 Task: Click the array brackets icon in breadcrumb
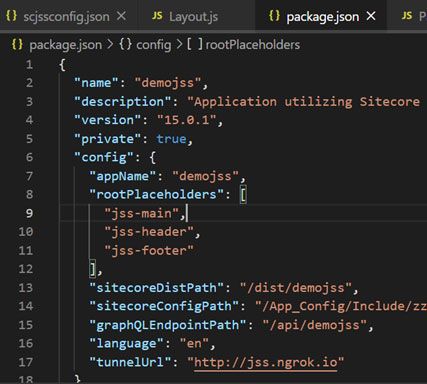[194, 44]
